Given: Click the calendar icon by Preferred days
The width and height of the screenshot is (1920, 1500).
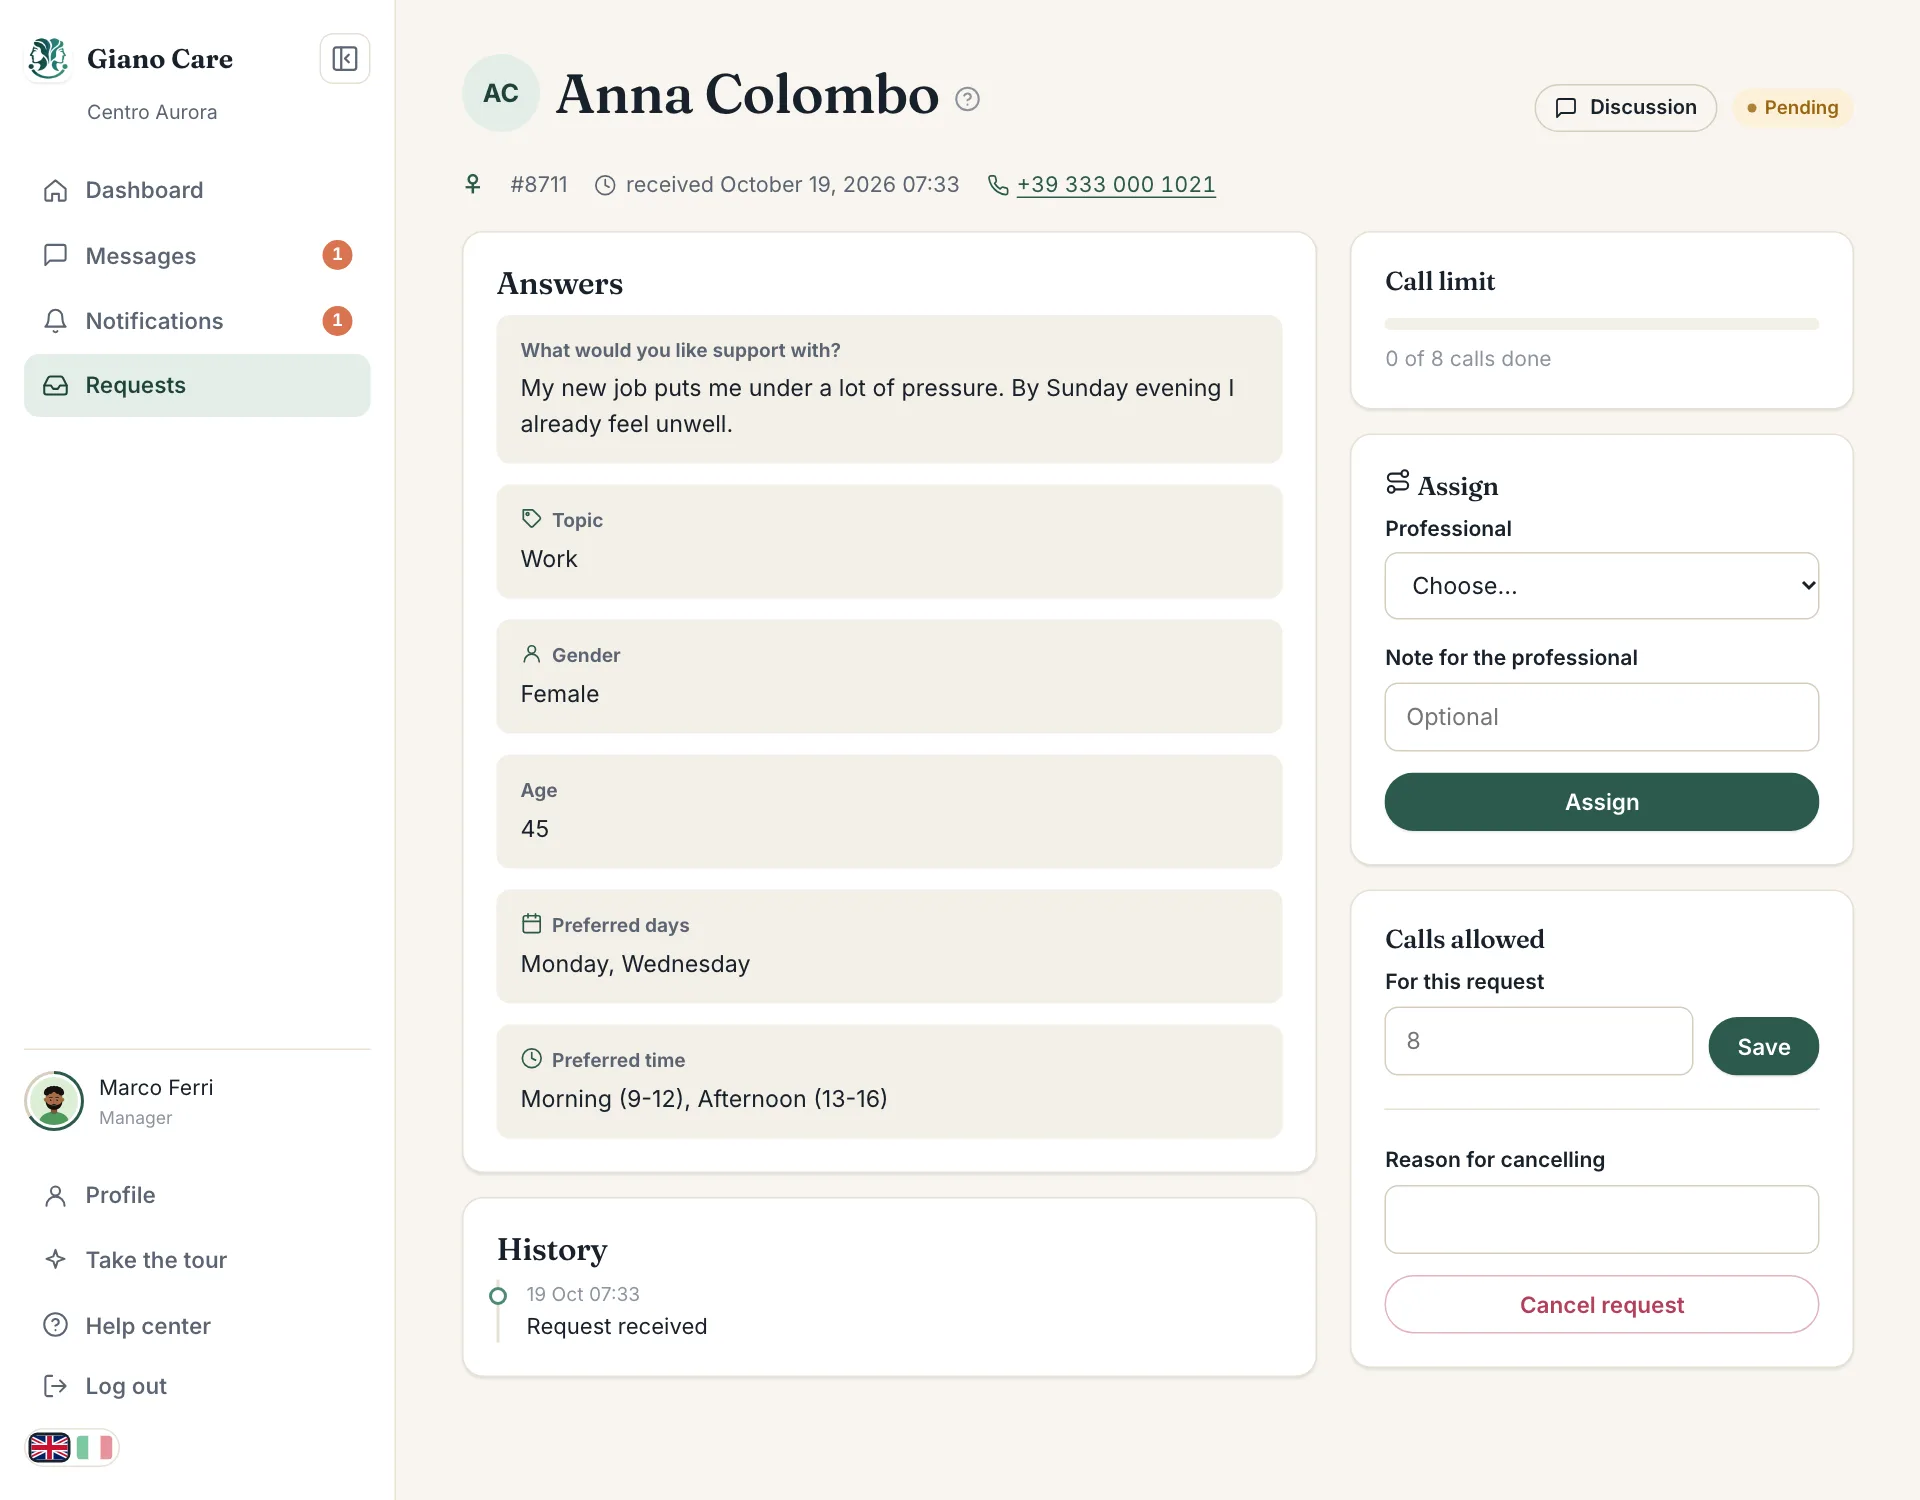Looking at the screenshot, I should [x=531, y=924].
